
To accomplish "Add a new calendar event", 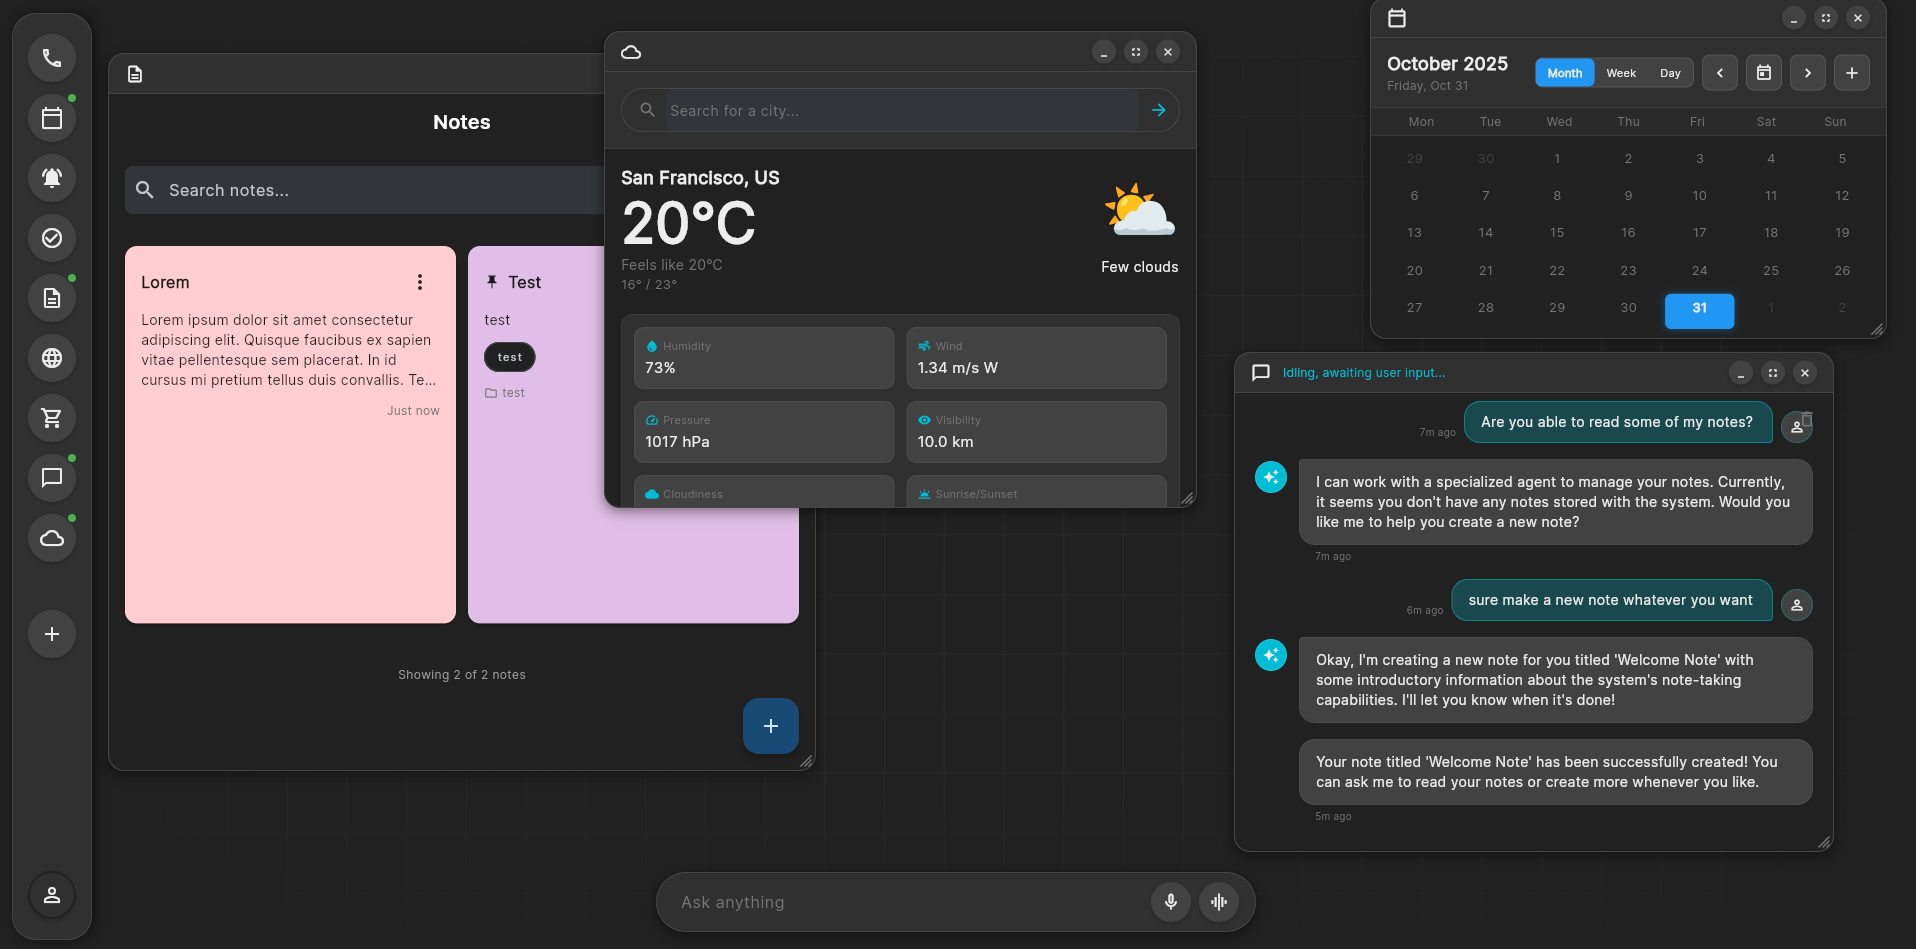I will coord(1852,73).
